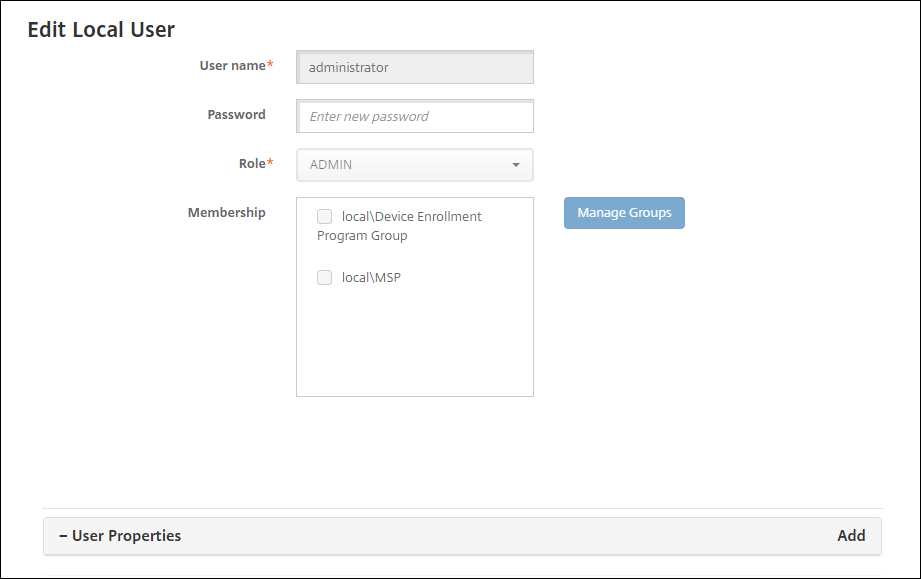Click the minus icon beside User Properties
Screen dimensions: 921x579
(x=63, y=536)
